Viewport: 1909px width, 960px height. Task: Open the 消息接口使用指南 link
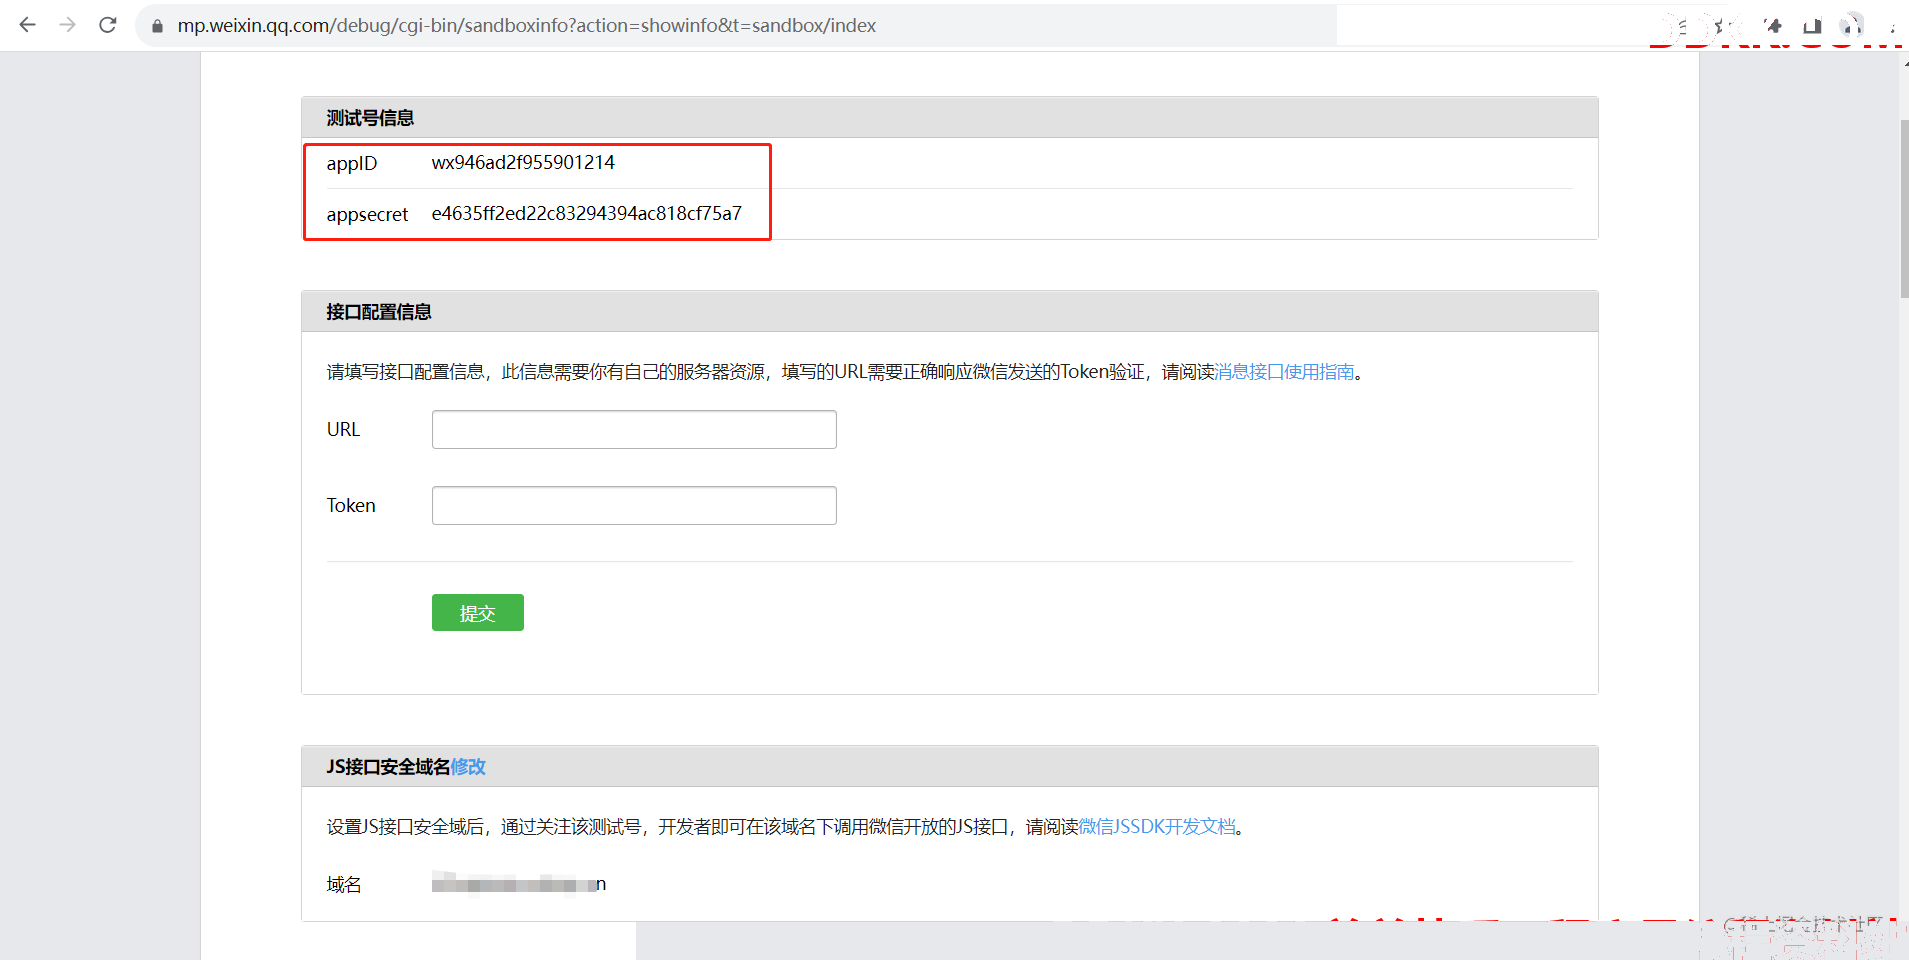click(x=1284, y=372)
